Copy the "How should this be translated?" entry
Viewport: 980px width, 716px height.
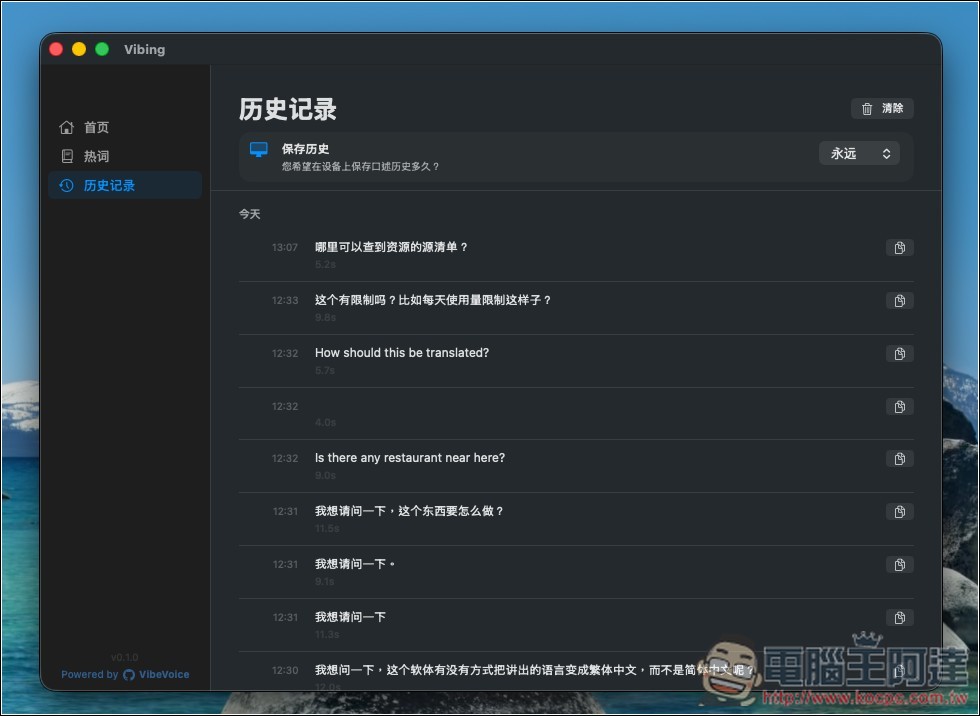899,353
